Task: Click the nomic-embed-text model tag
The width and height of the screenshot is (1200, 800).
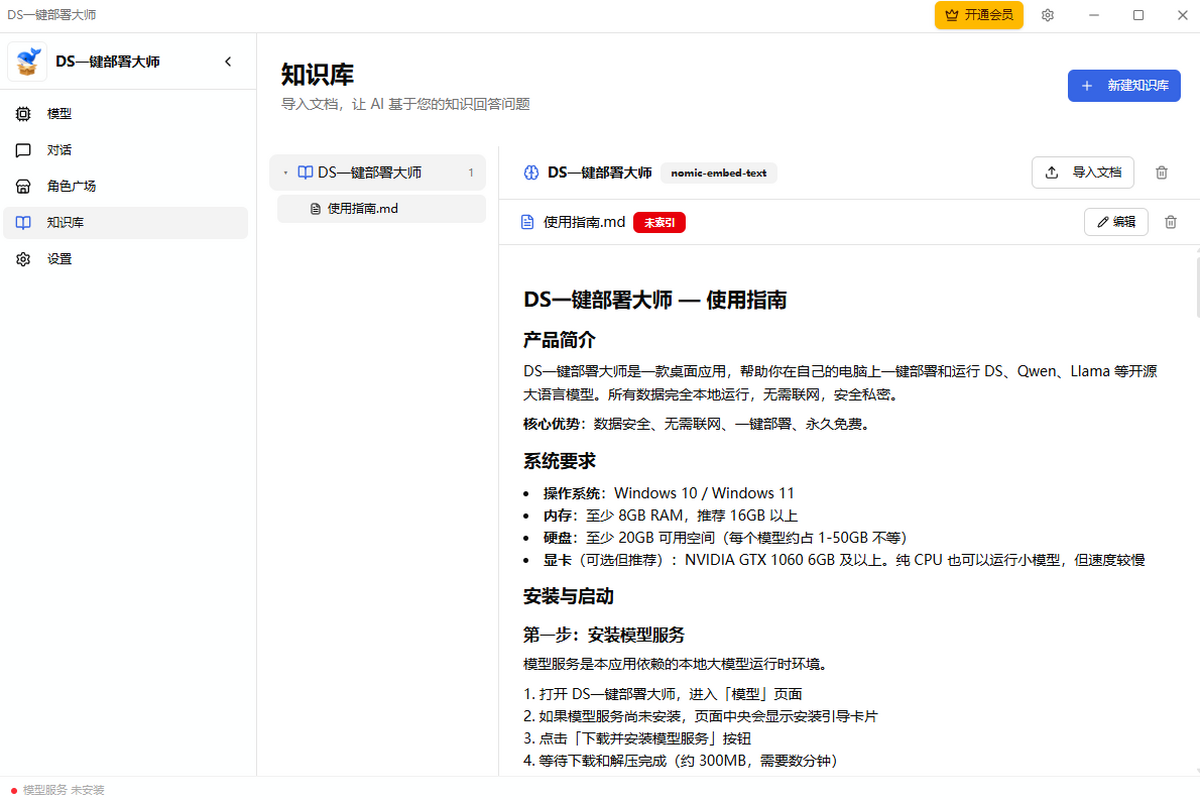Action: tap(719, 172)
